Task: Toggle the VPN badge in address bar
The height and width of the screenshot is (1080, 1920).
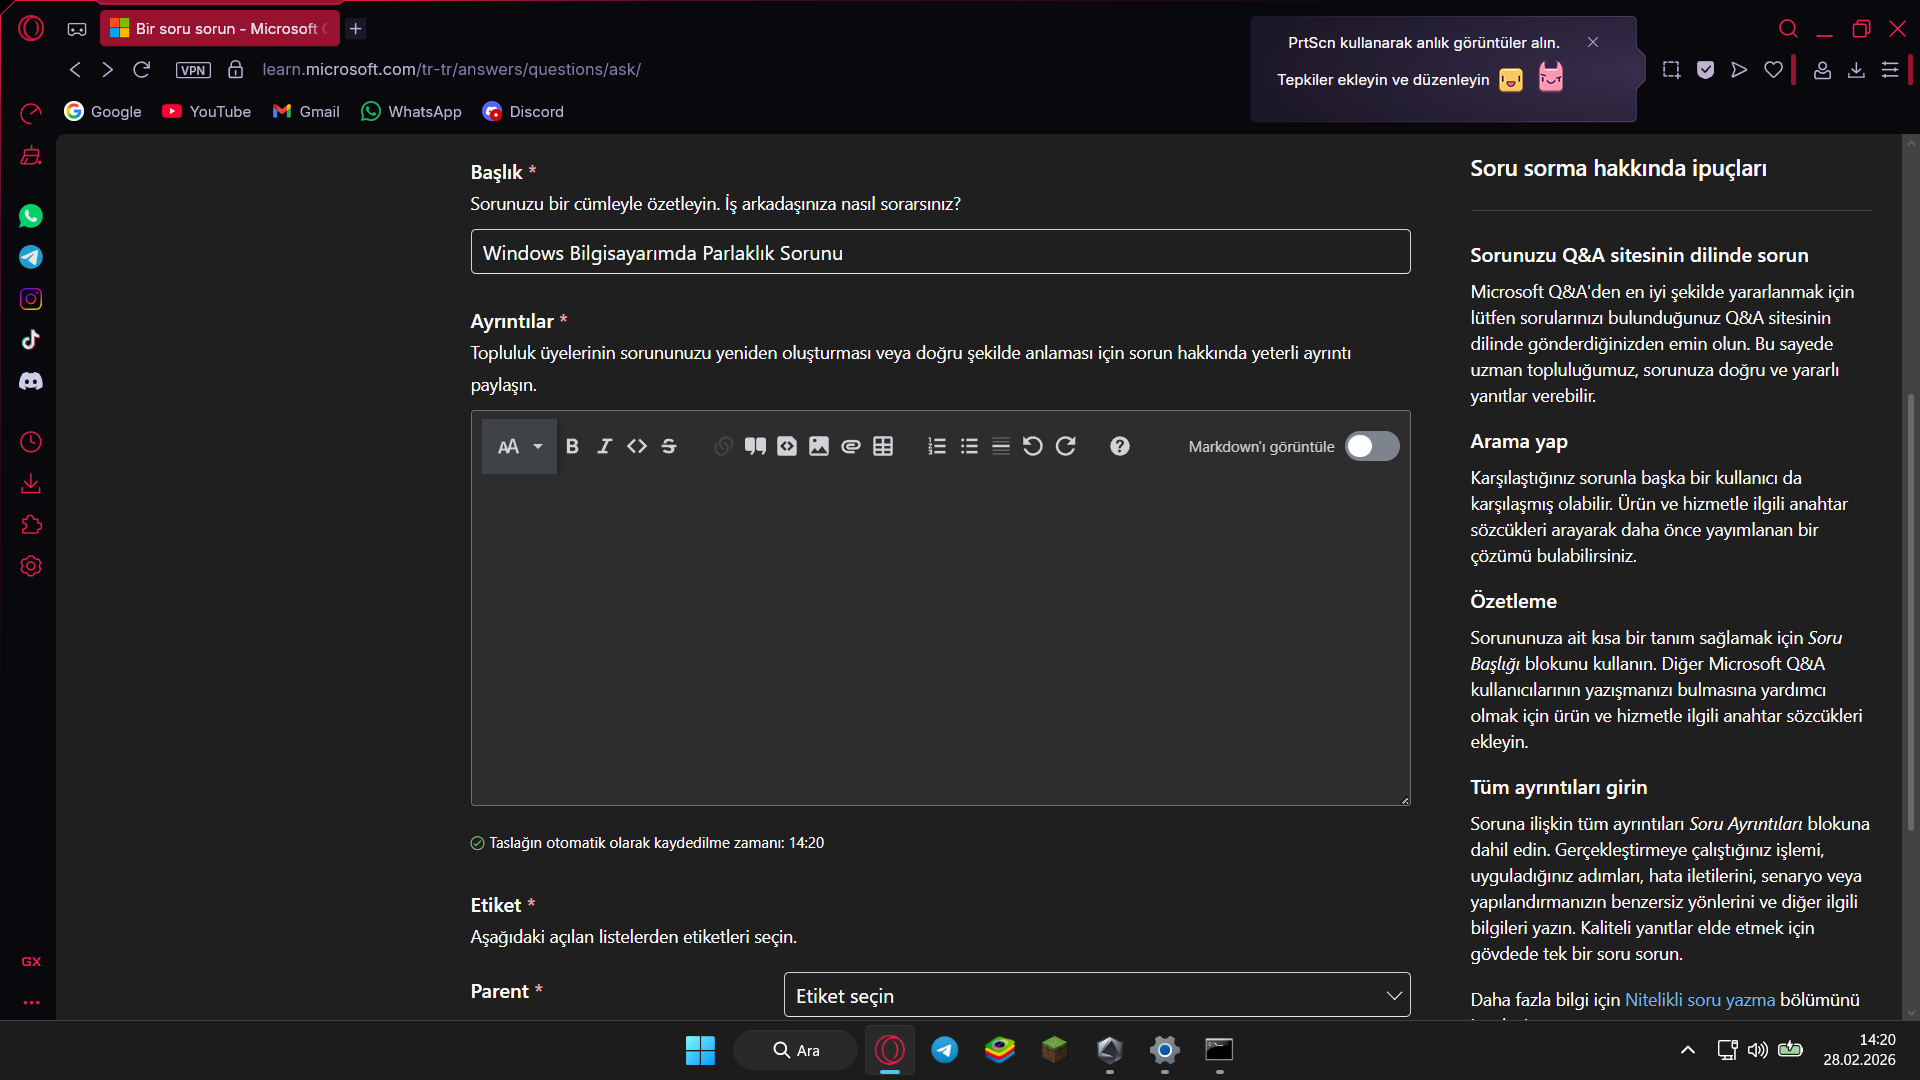Action: pos(193,70)
